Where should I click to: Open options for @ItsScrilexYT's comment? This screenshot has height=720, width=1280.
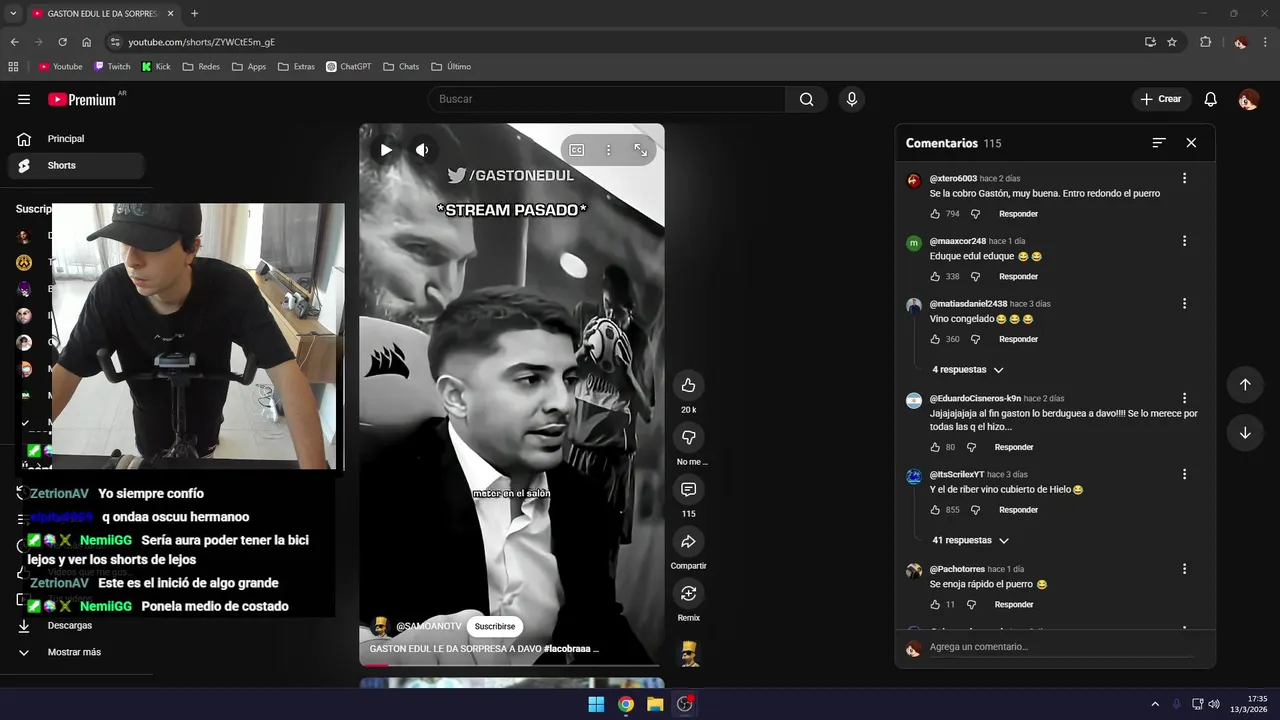pos(1184,474)
